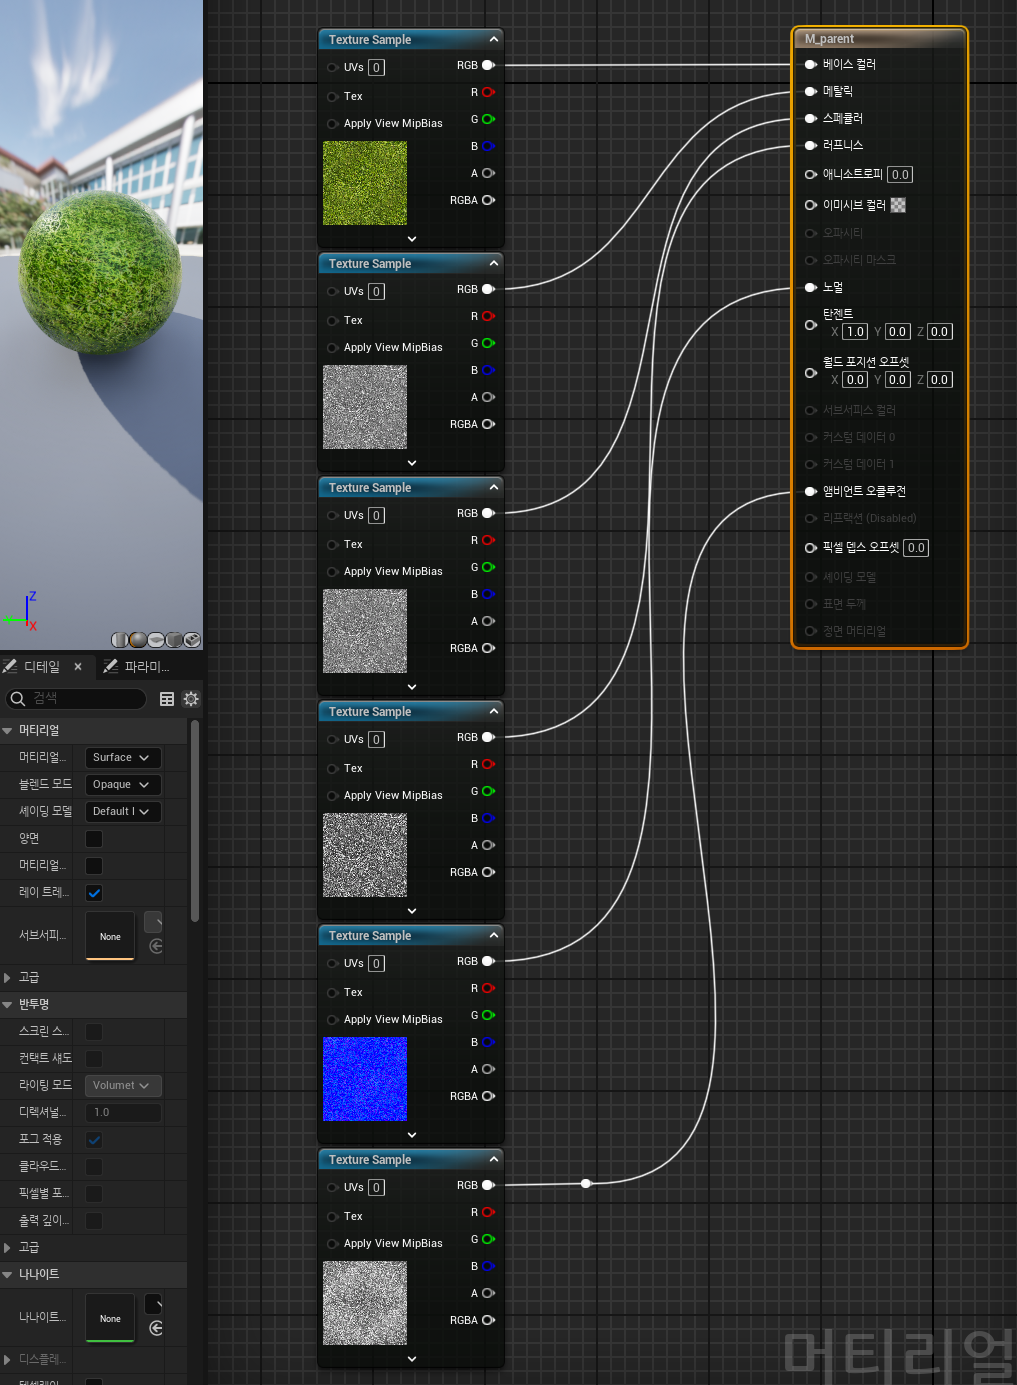This screenshot has height=1385, width=1017.
Task: Edit 탄젠트 X 1.0 value field
Action: [855, 332]
